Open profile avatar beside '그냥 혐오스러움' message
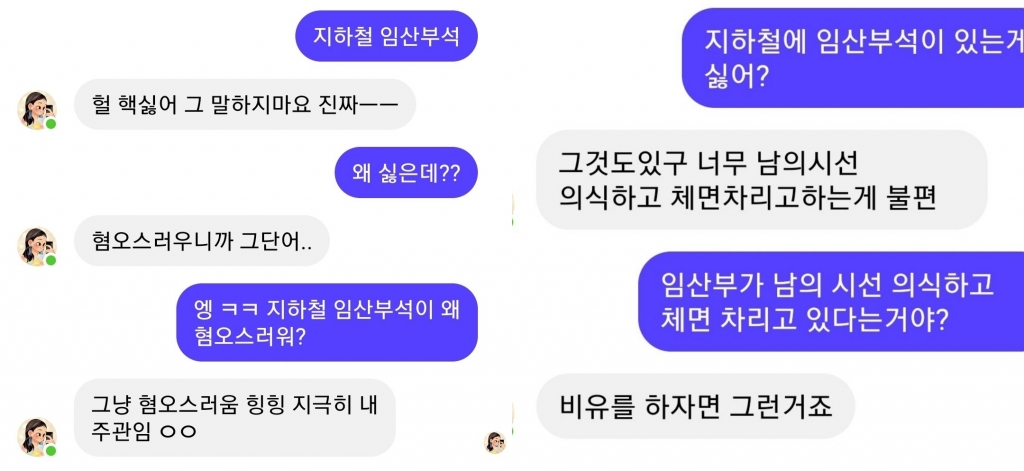 click(36, 437)
